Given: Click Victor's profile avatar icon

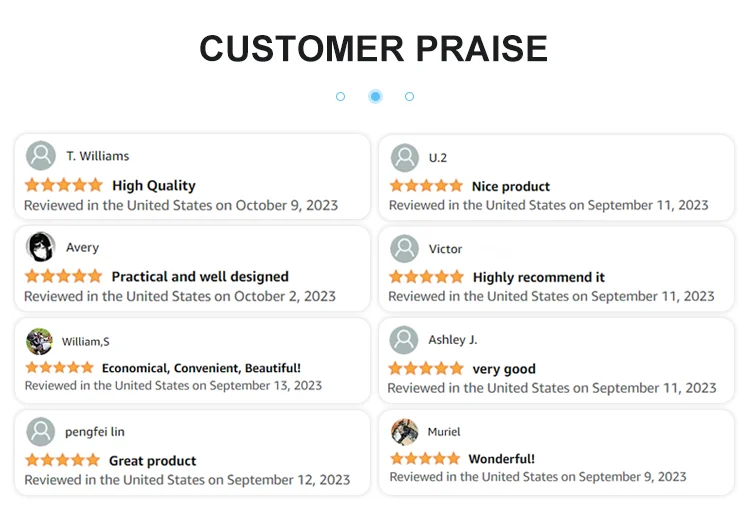Looking at the screenshot, I should click(405, 249).
